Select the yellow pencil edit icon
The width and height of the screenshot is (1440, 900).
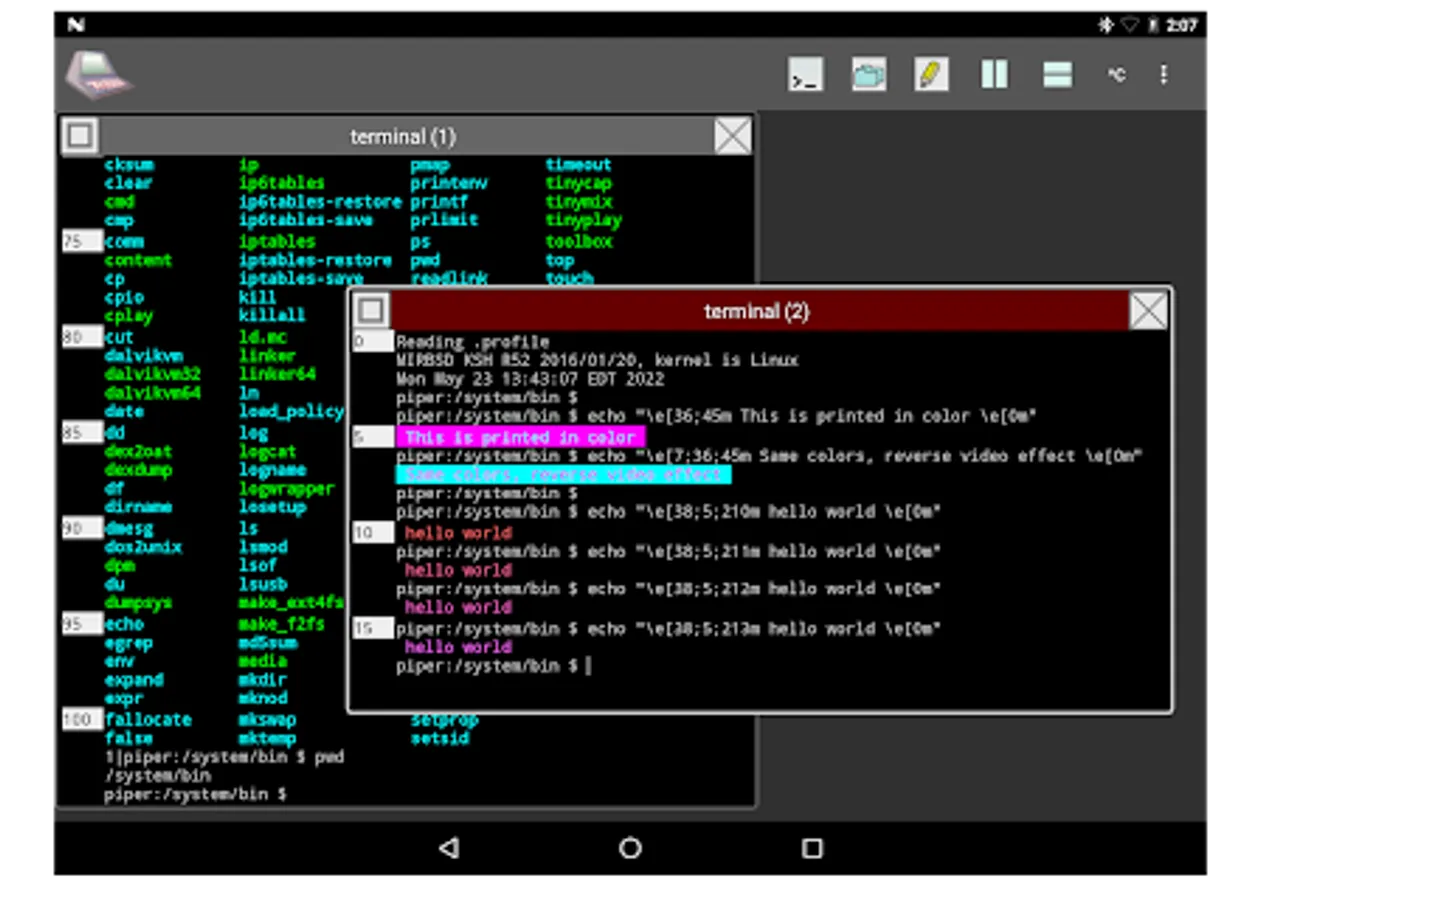click(x=931, y=75)
